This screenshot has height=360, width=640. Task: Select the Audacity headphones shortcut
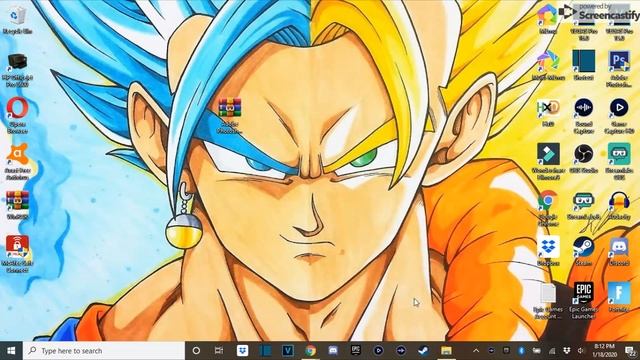coord(619,206)
